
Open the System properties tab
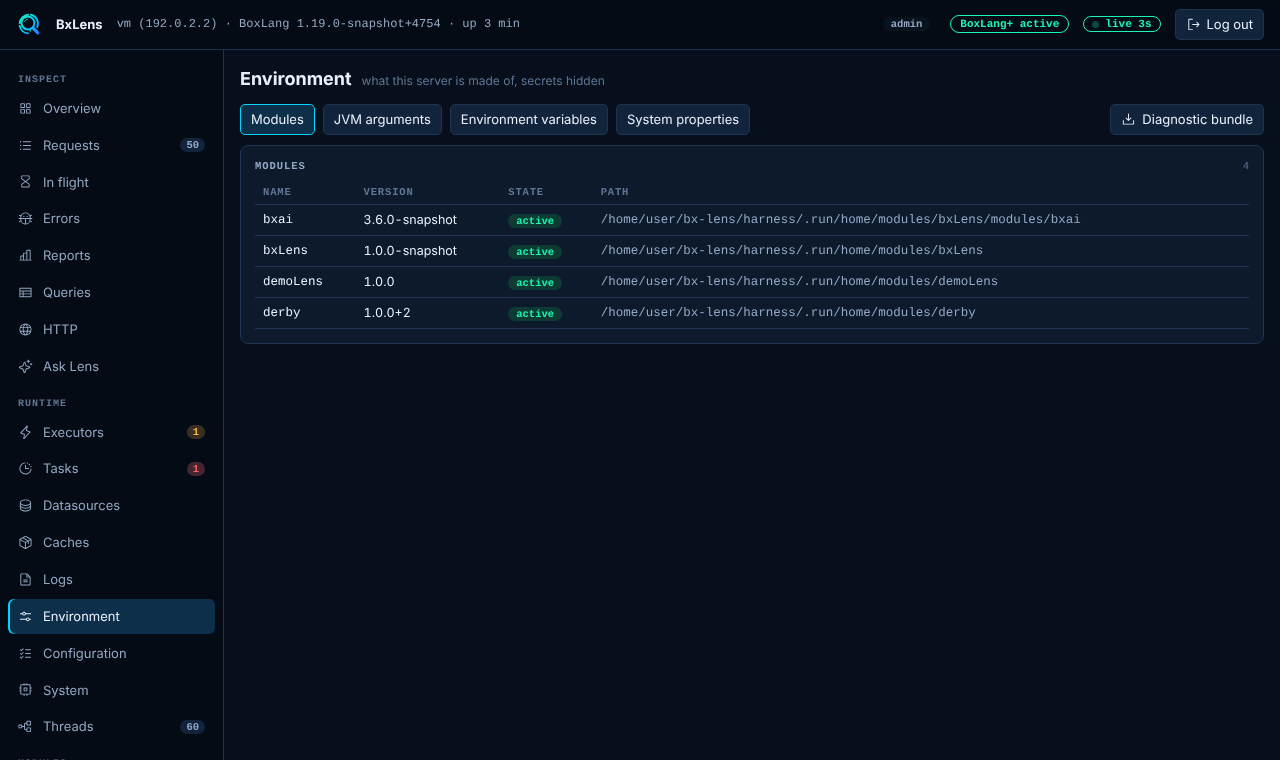click(x=683, y=119)
